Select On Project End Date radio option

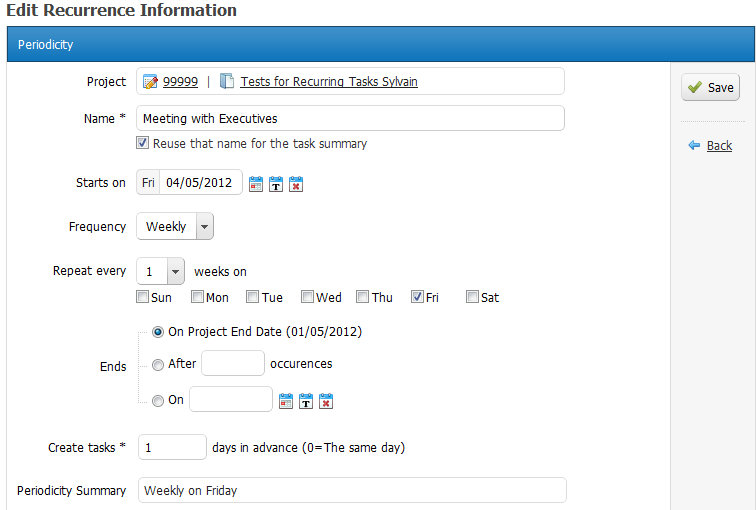click(x=158, y=332)
